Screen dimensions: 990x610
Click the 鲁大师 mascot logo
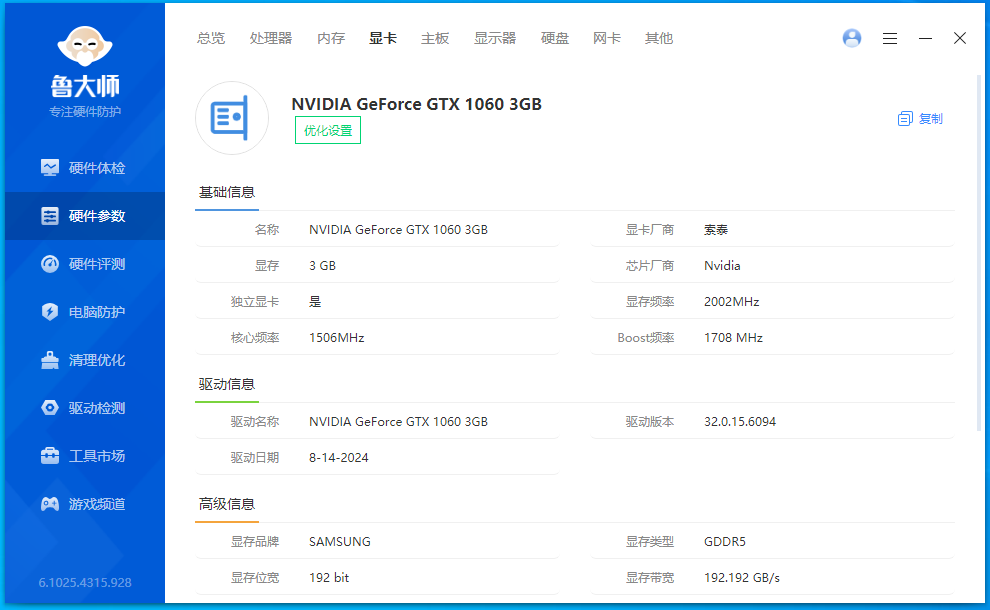85,47
